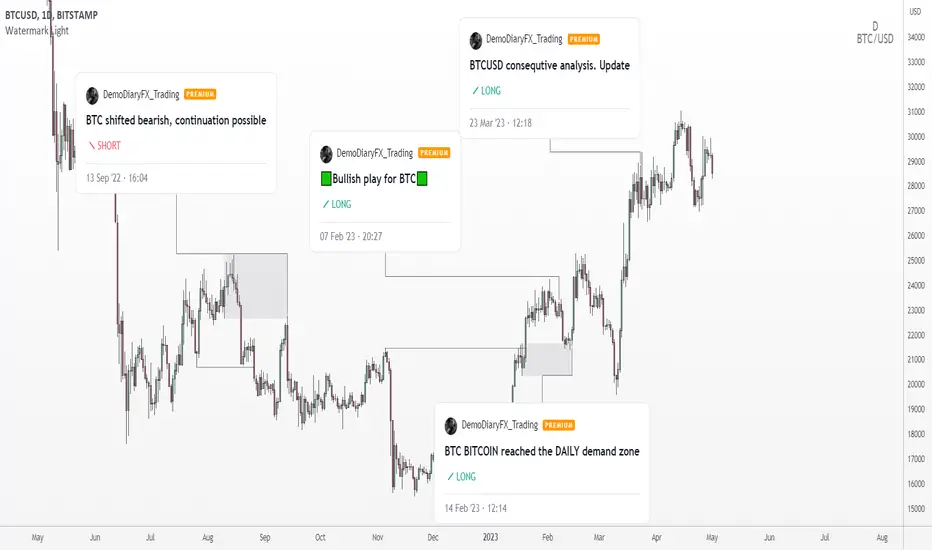932x550 pixels.
Task: Click the avatar on the 14 Feb '23 idea card
Action: (451, 426)
